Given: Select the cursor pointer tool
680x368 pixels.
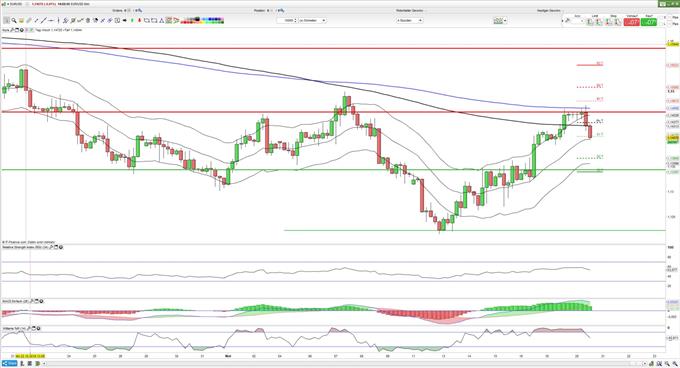Looking at the screenshot, I should tap(7, 20).
